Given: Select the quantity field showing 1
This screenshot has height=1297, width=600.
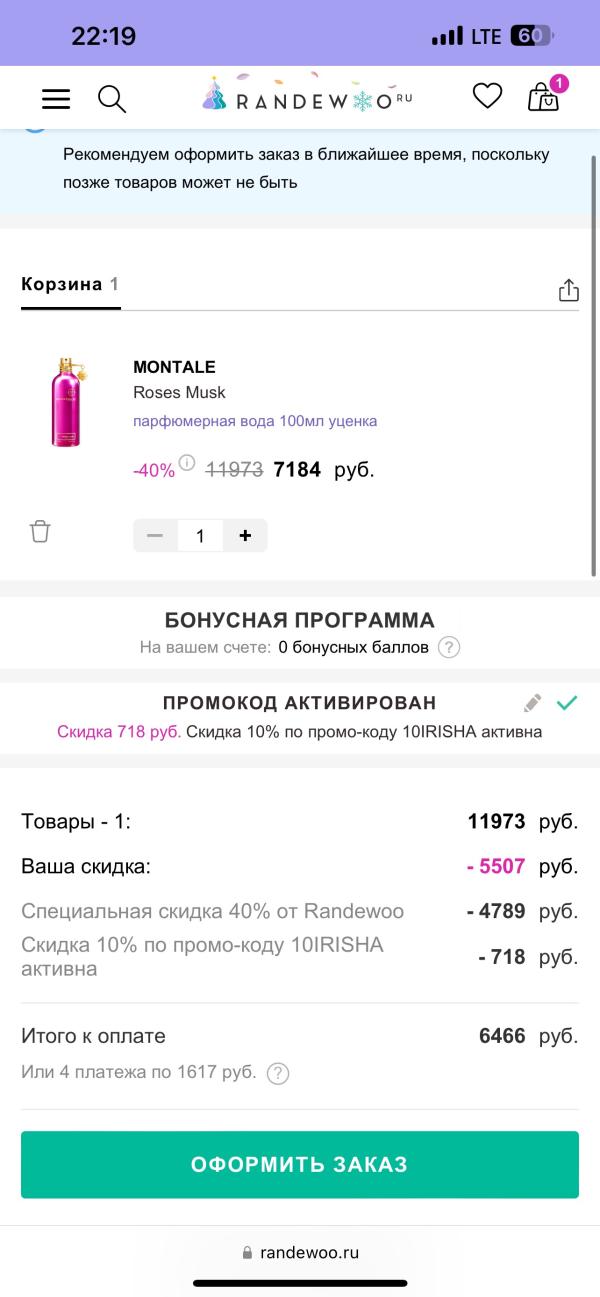Looking at the screenshot, I should [200, 535].
